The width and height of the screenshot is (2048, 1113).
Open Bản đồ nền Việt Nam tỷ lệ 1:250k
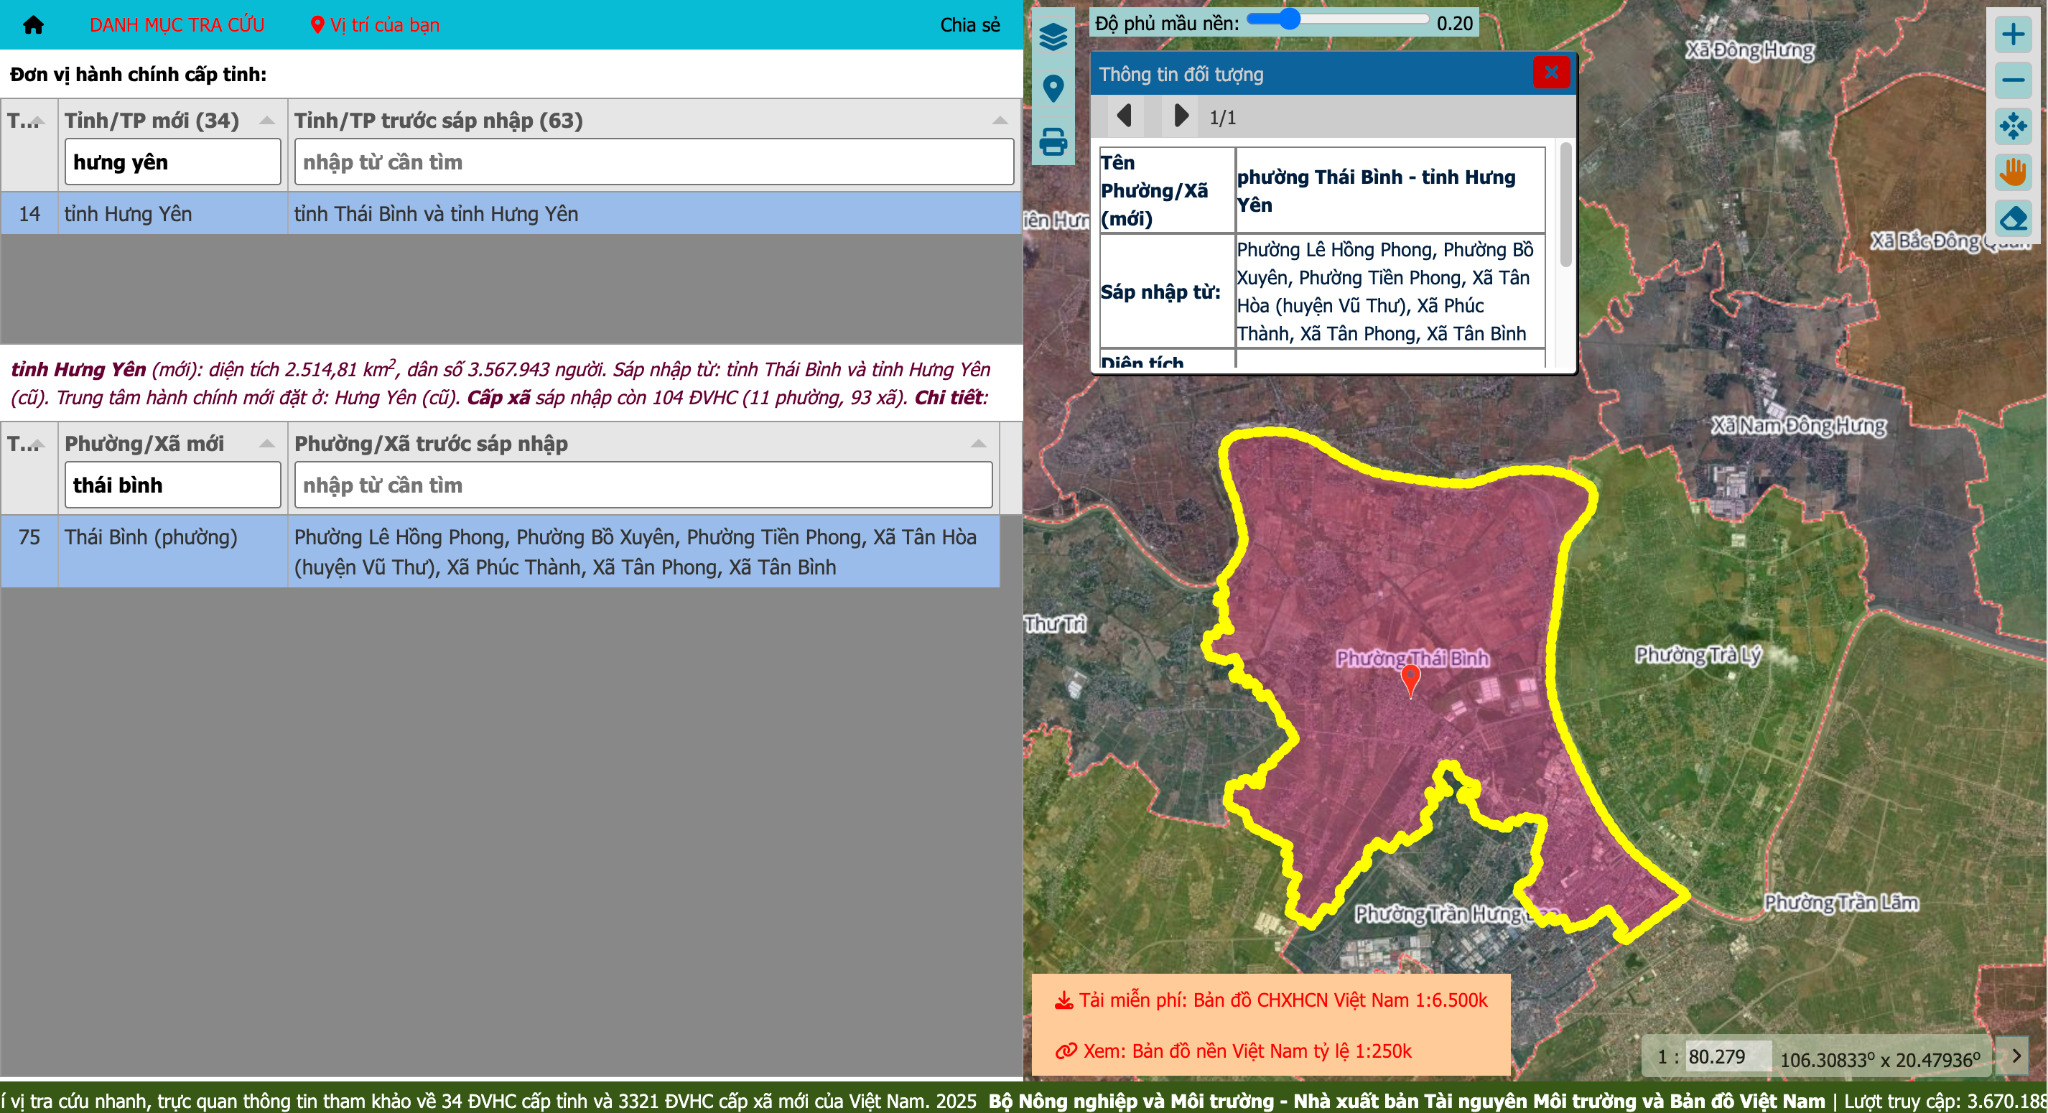[x=1234, y=1051]
